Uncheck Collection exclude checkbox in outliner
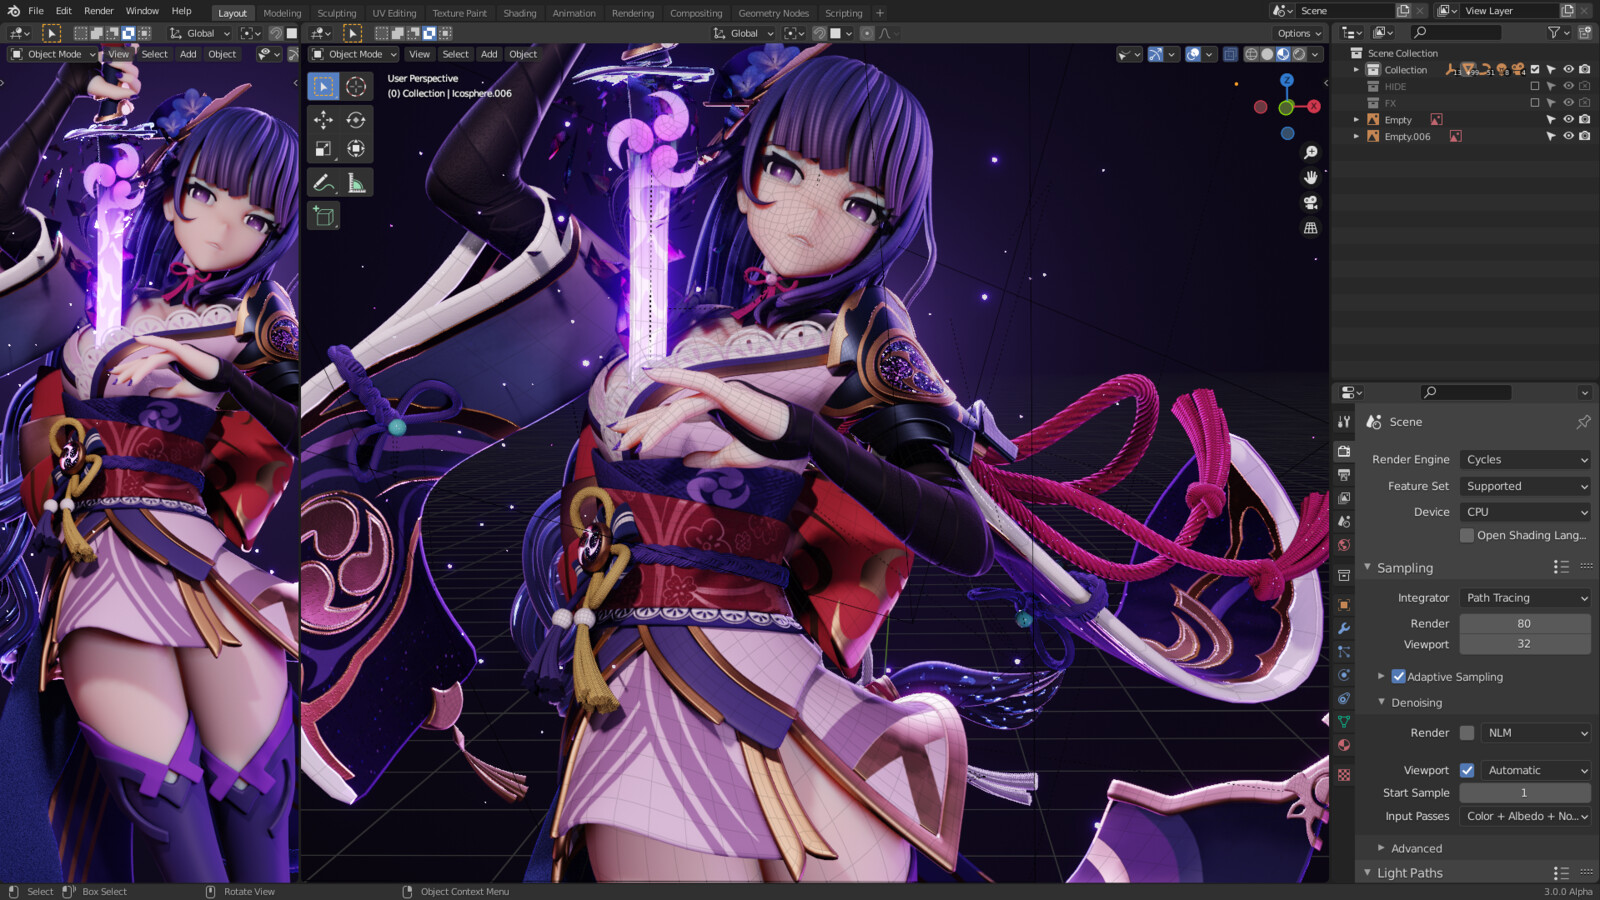This screenshot has height=900, width=1600. pyautogui.click(x=1535, y=70)
